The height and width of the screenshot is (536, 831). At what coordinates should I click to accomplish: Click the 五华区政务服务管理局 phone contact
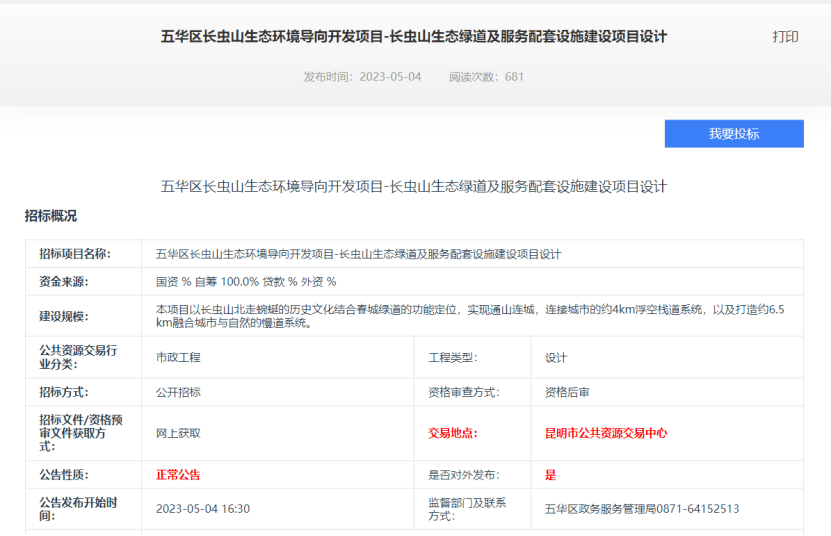coord(642,509)
